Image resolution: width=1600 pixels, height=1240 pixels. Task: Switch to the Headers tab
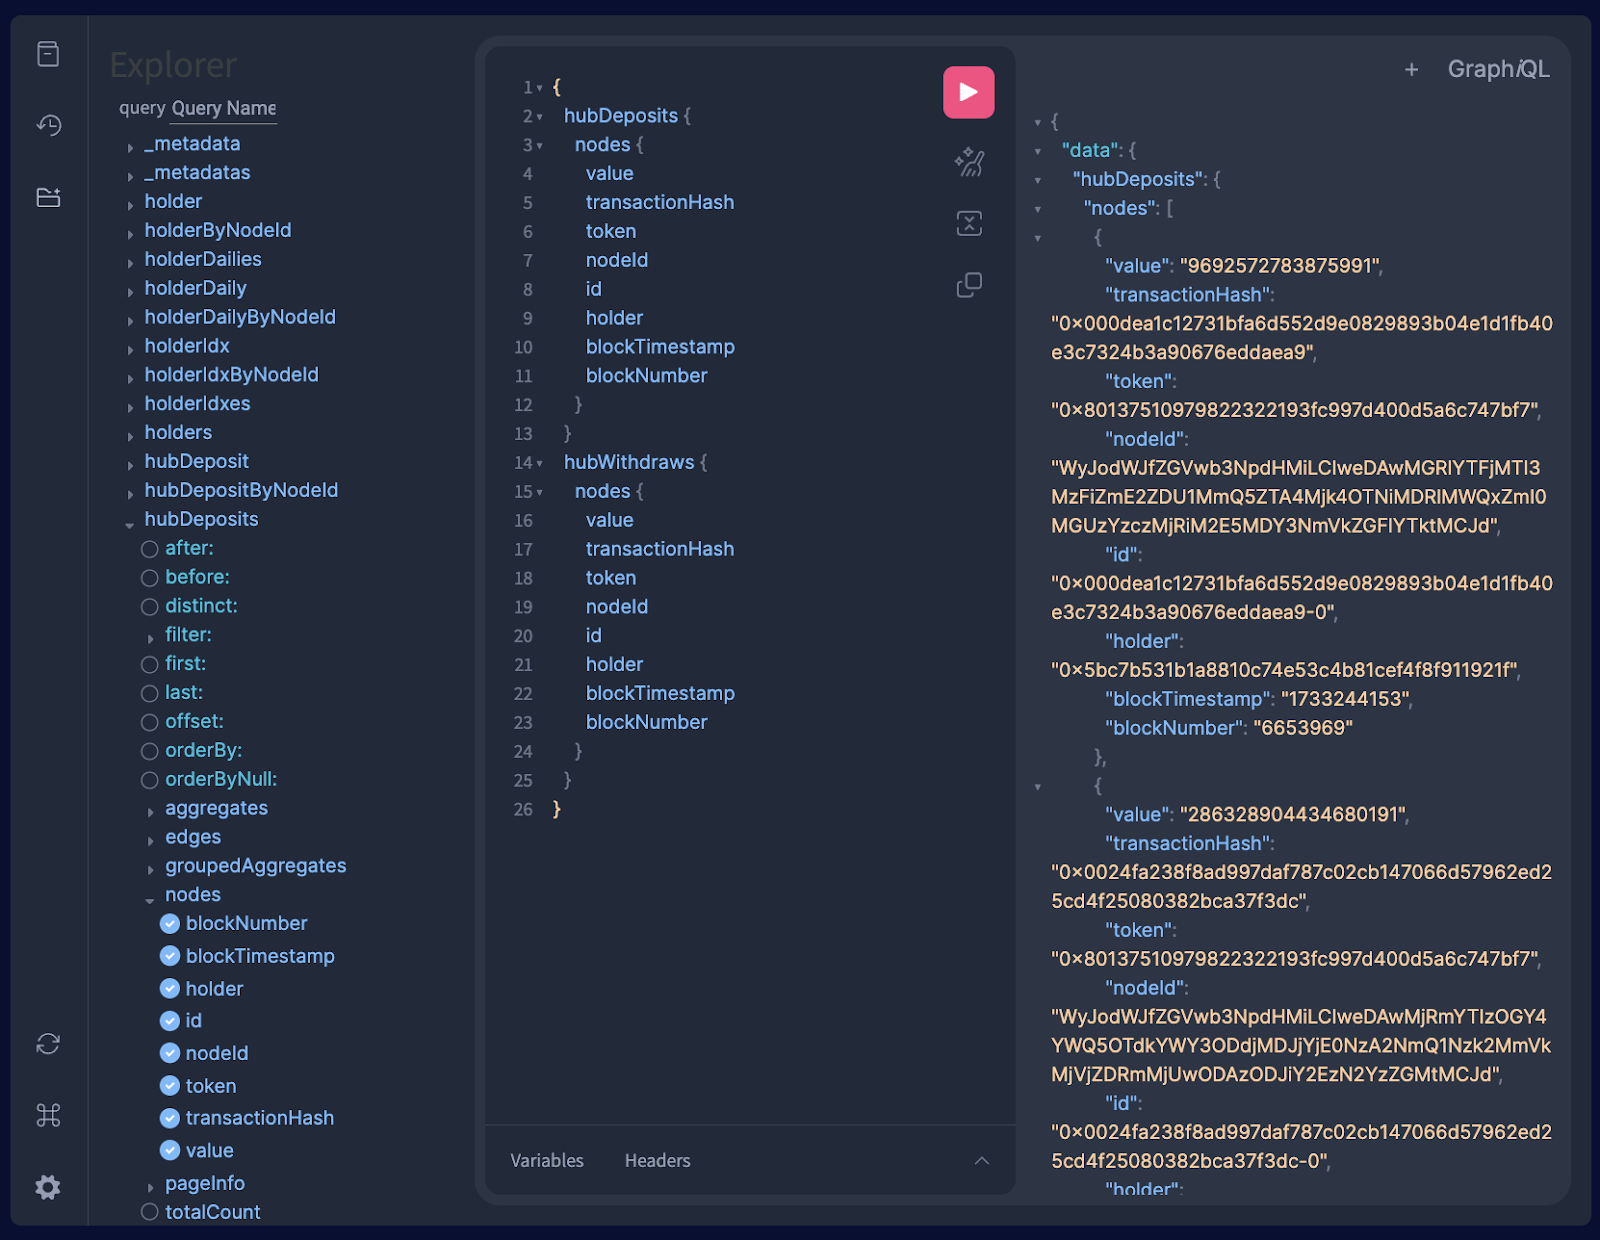[657, 1160]
